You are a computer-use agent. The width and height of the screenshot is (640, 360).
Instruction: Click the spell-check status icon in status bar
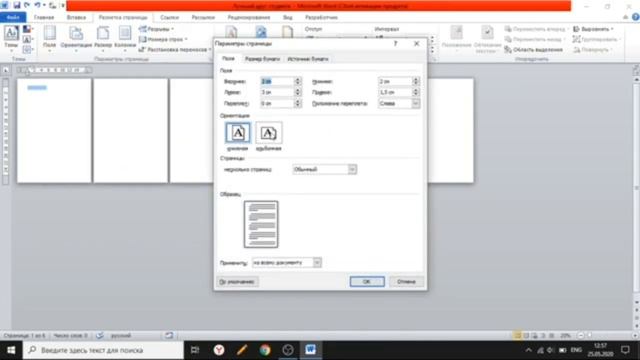tap(100, 336)
